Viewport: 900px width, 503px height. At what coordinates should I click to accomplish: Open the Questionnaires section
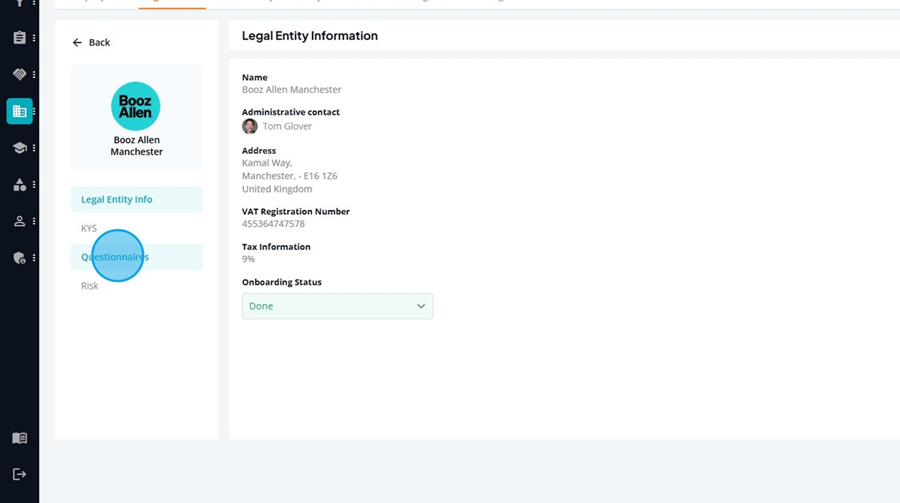click(137, 257)
